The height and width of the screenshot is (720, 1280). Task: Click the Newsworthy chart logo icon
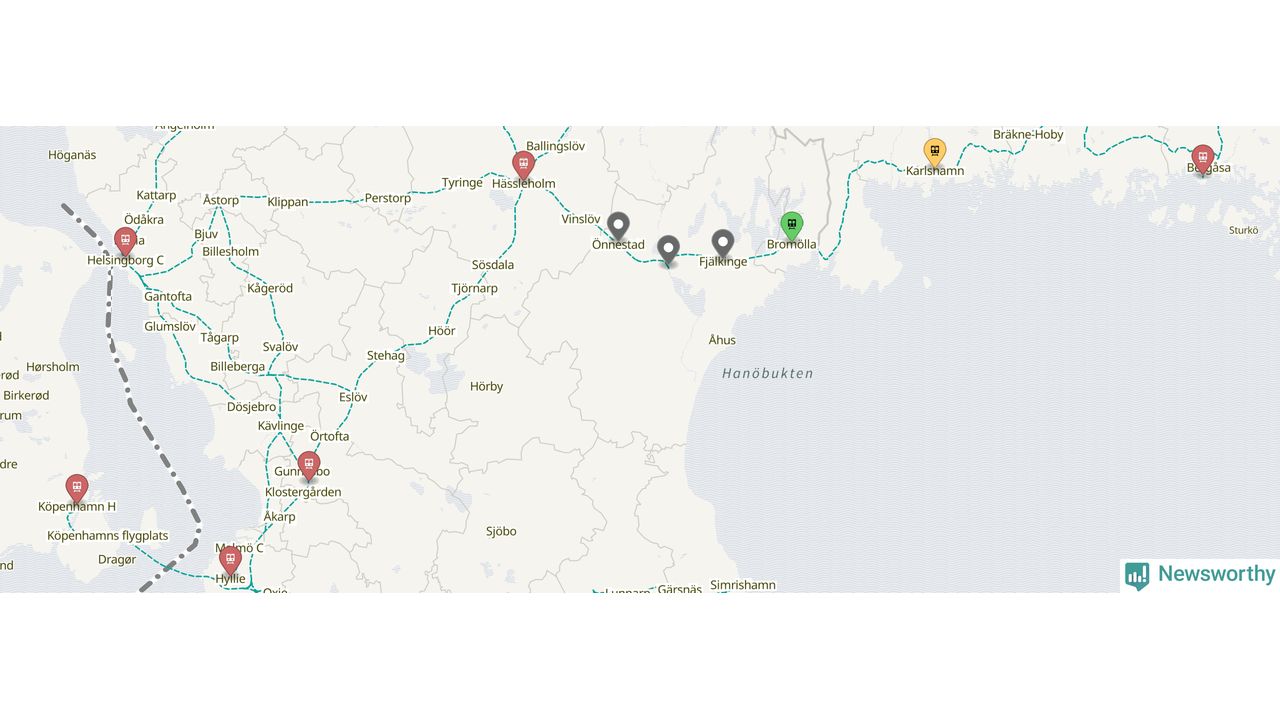pos(1137,575)
